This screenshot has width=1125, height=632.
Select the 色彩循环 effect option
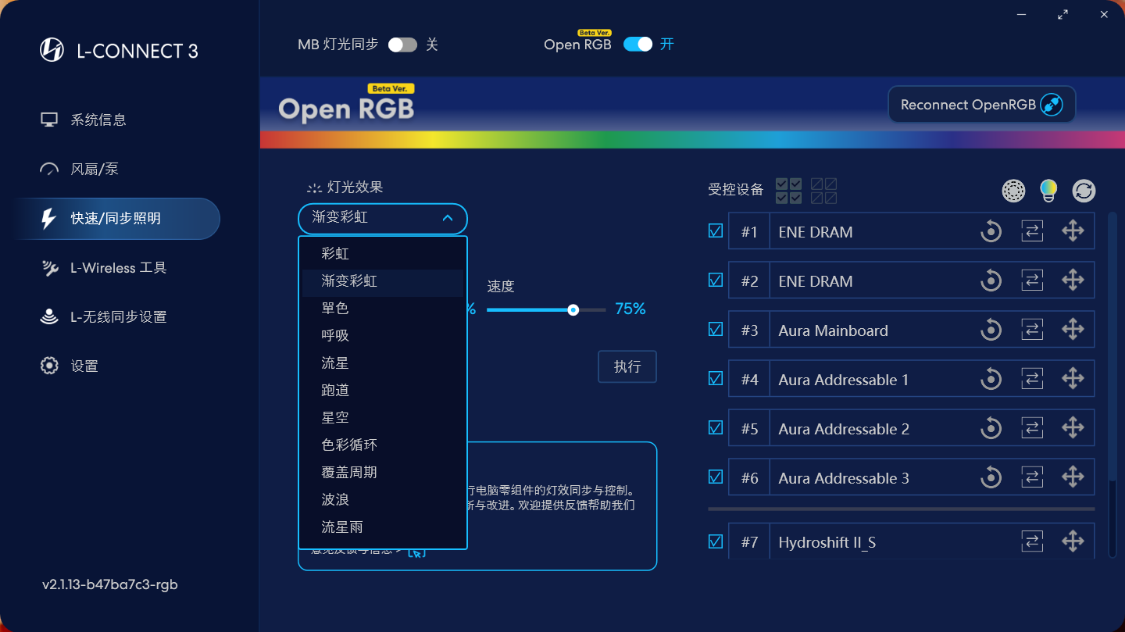[382, 445]
